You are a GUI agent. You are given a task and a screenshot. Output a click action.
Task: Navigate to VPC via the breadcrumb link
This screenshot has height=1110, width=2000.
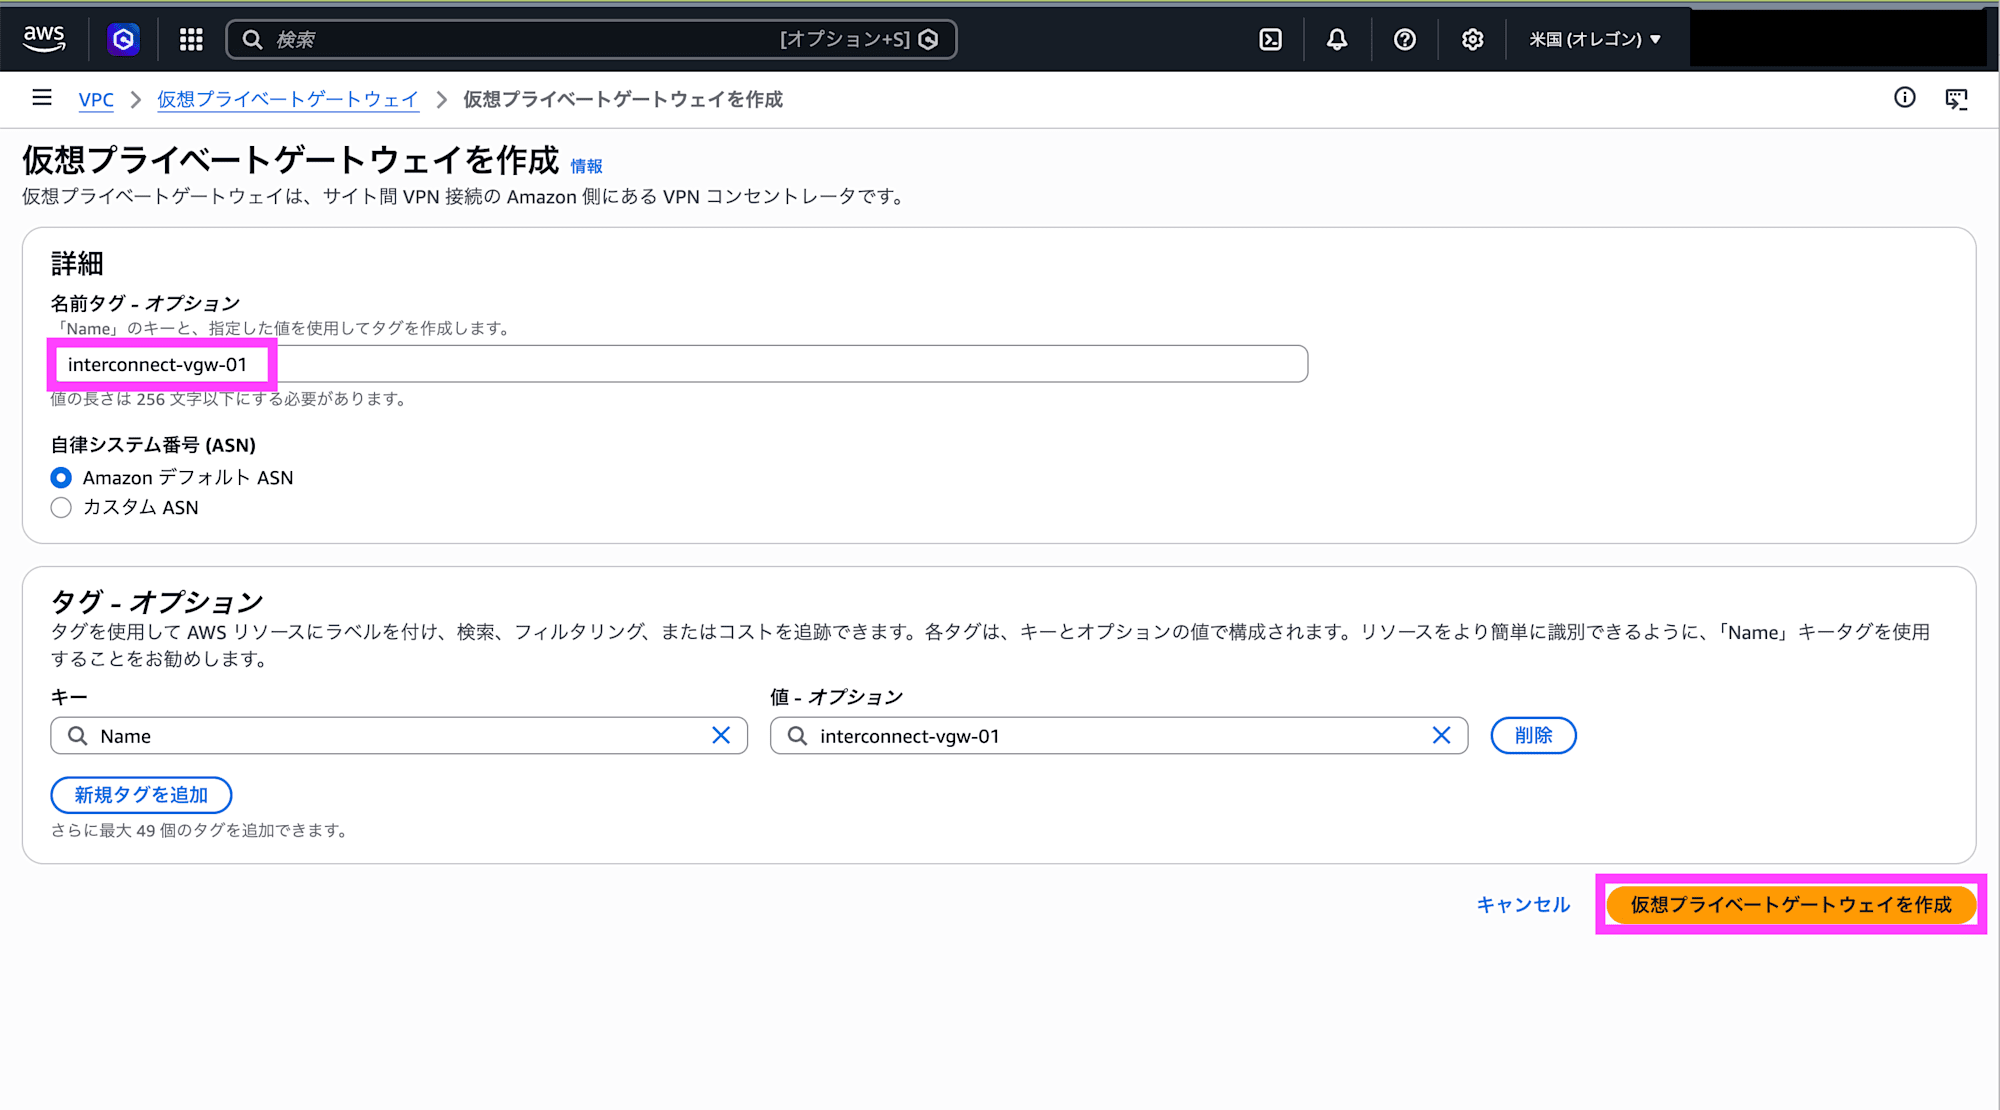tap(96, 100)
